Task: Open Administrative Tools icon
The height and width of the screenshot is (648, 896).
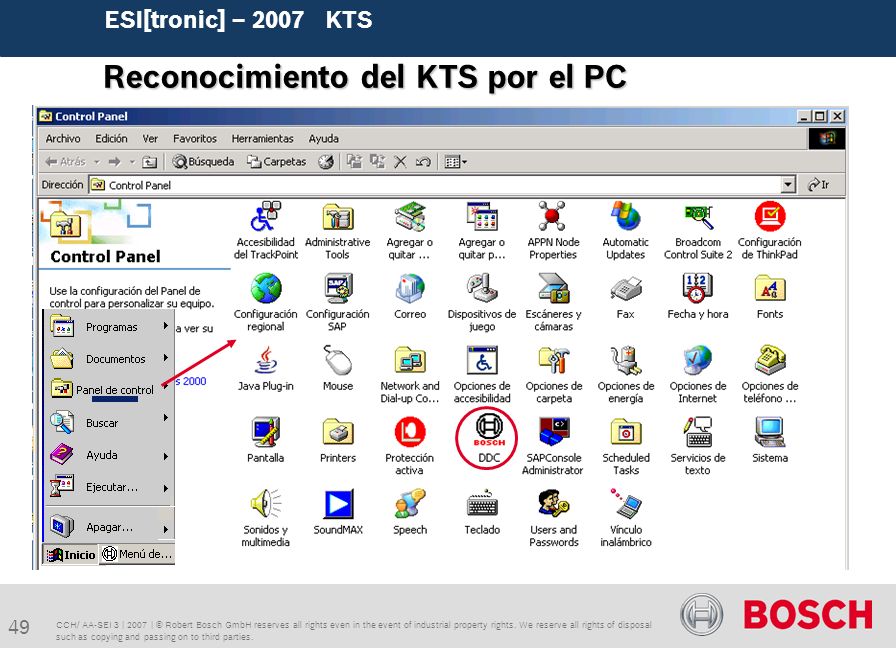Action: (x=338, y=217)
